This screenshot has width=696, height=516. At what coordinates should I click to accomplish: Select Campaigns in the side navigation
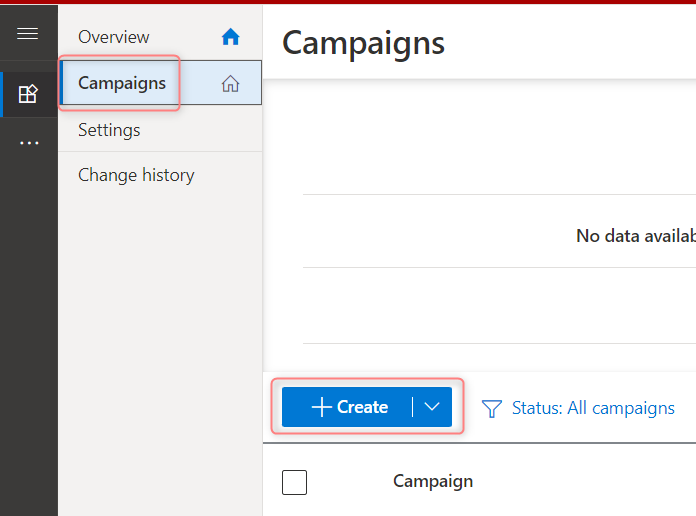122,83
